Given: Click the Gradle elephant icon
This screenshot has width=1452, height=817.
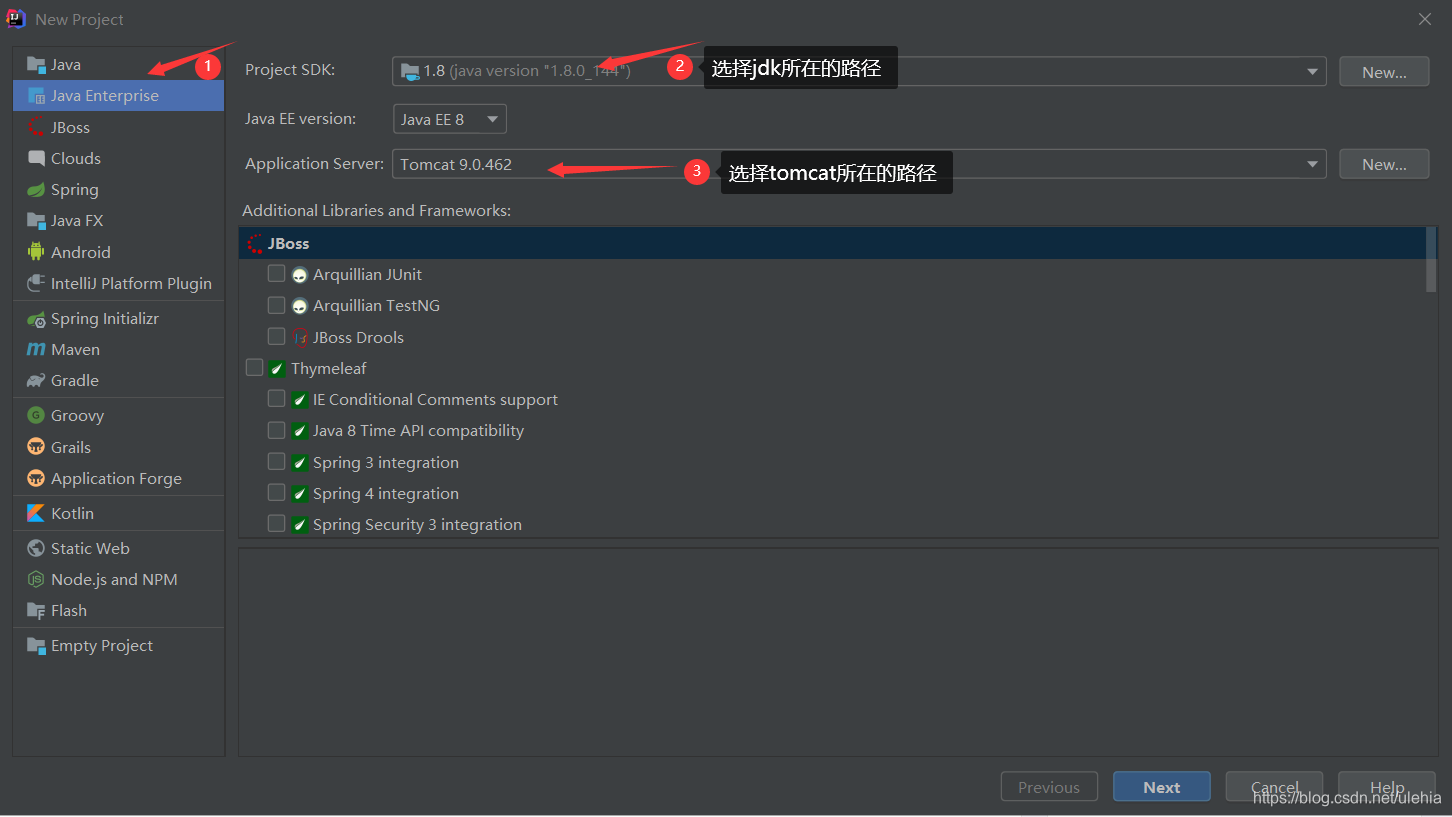Looking at the screenshot, I should click(36, 381).
